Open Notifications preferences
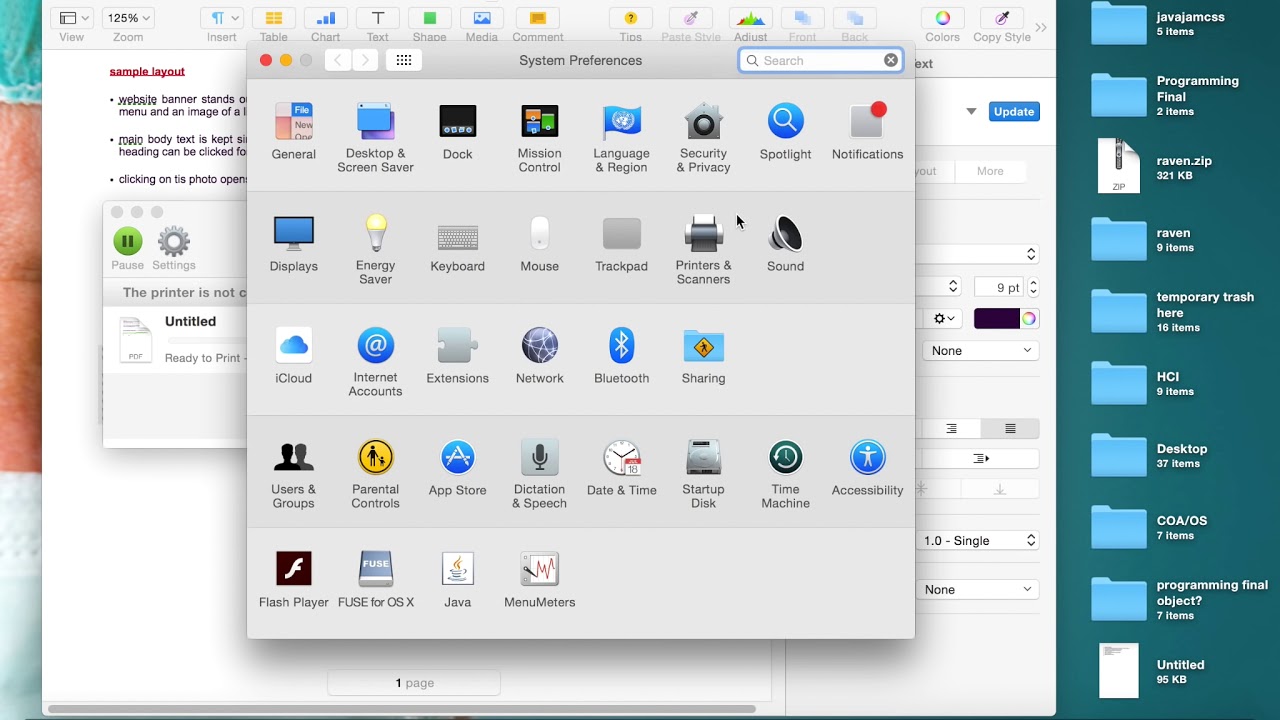Viewport: 1280px width, 720px height. 868,130
